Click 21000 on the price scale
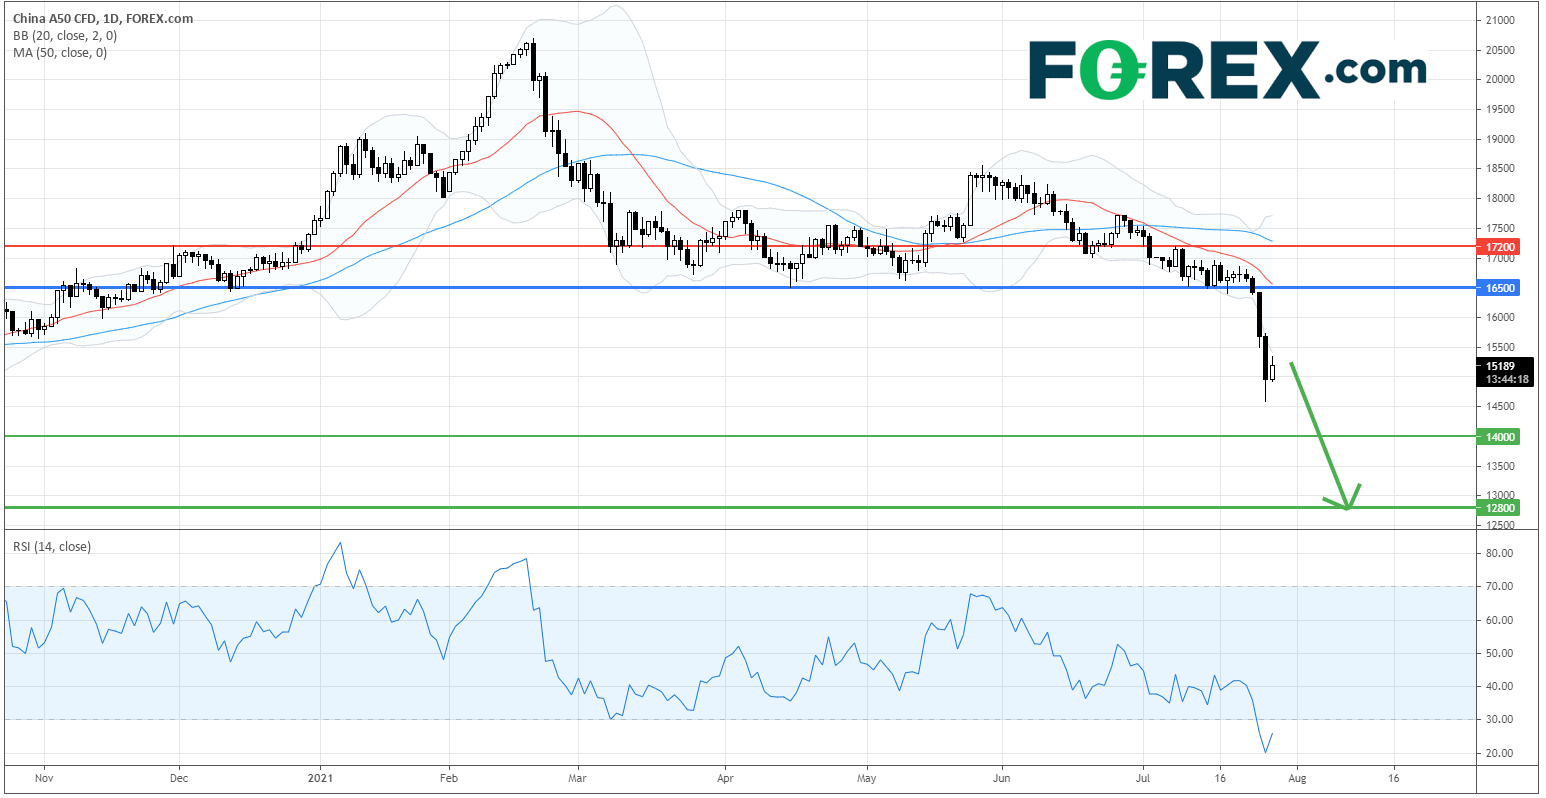This screenshot has width=1546, height=798. click(x=1498, y=20)
